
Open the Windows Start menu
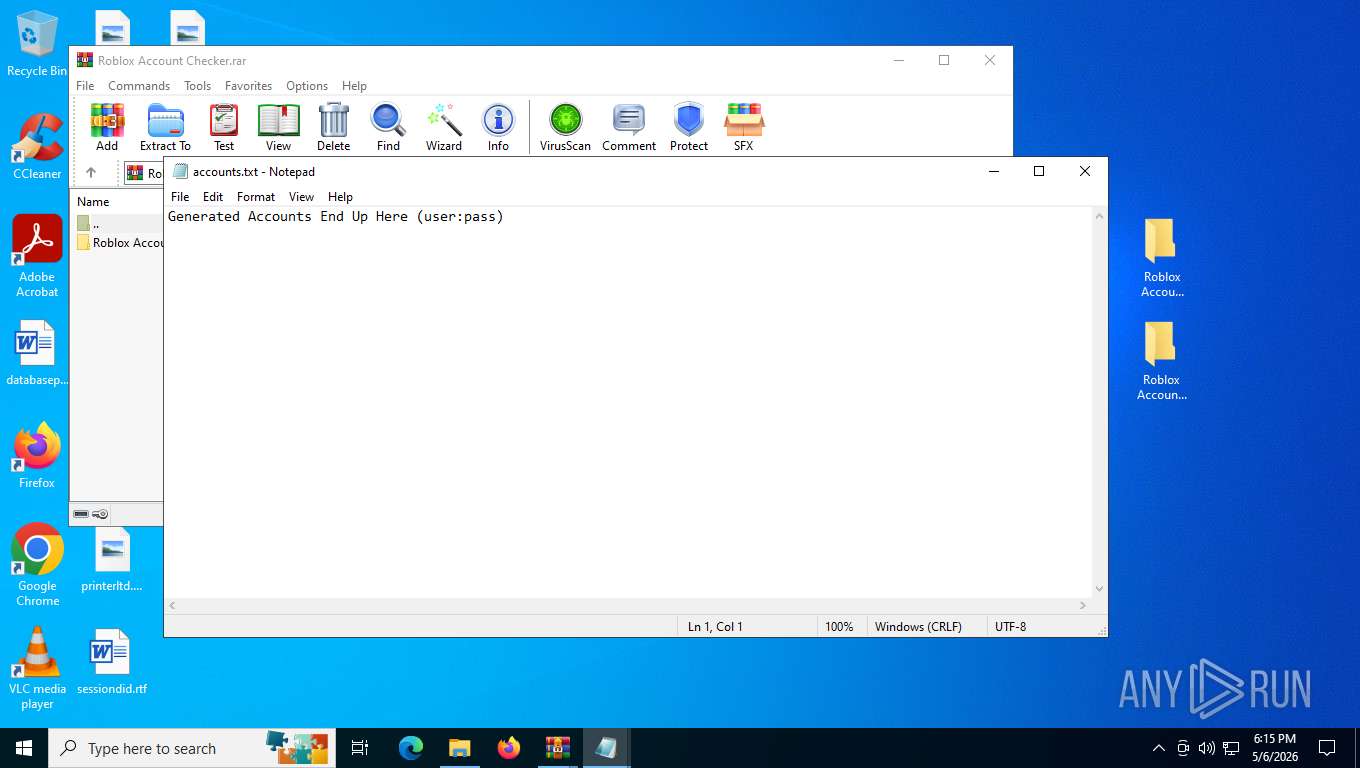[24, 748]
